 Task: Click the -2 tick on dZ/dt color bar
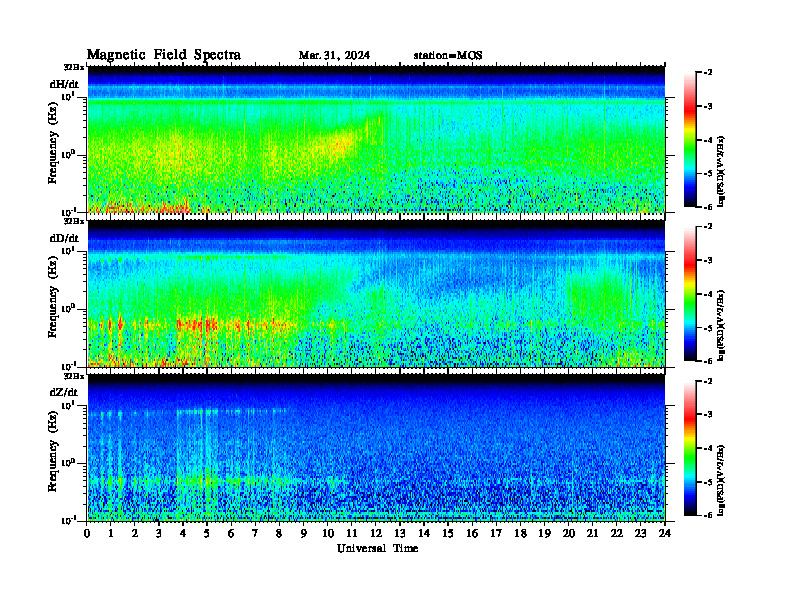pyautogui.click(x=707, y=381)
